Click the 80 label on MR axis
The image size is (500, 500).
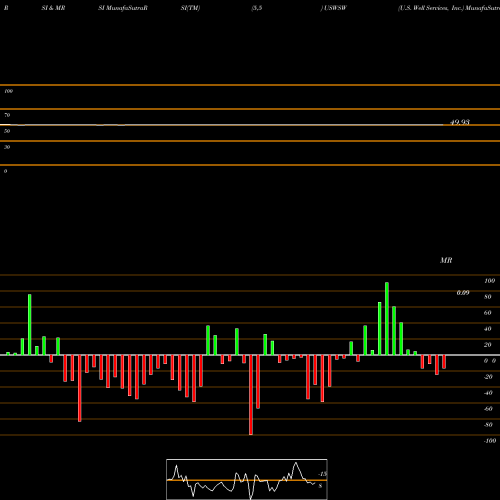coord(488,297)
